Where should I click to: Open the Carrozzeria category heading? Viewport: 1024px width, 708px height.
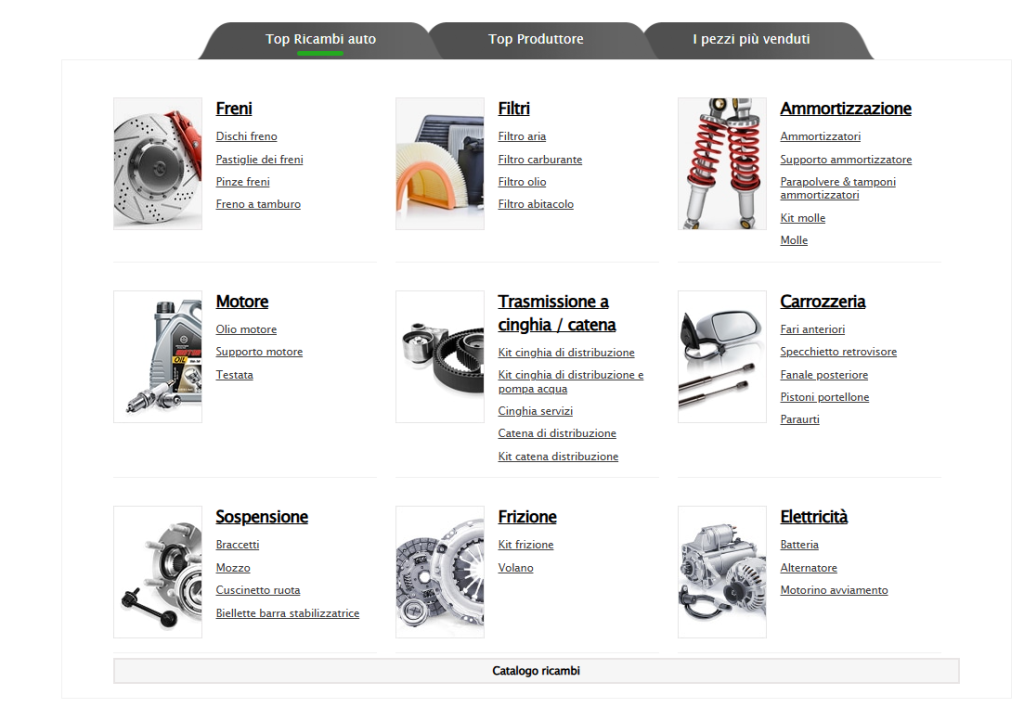(x=823, y=302)
